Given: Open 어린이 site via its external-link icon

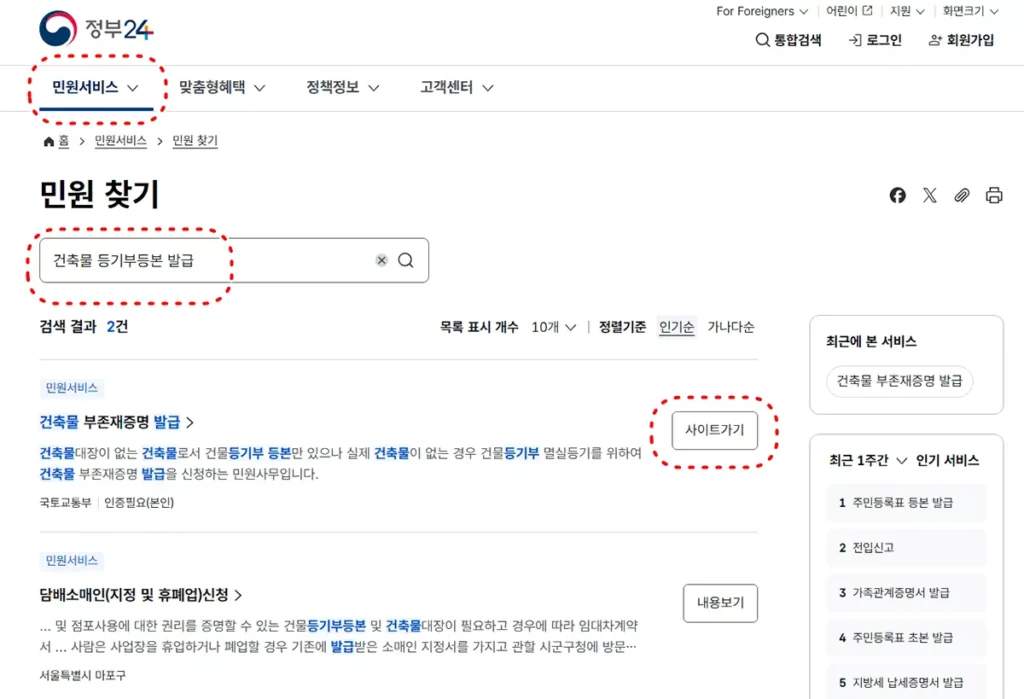Looking at the screenshot, I should pos(865,11).
